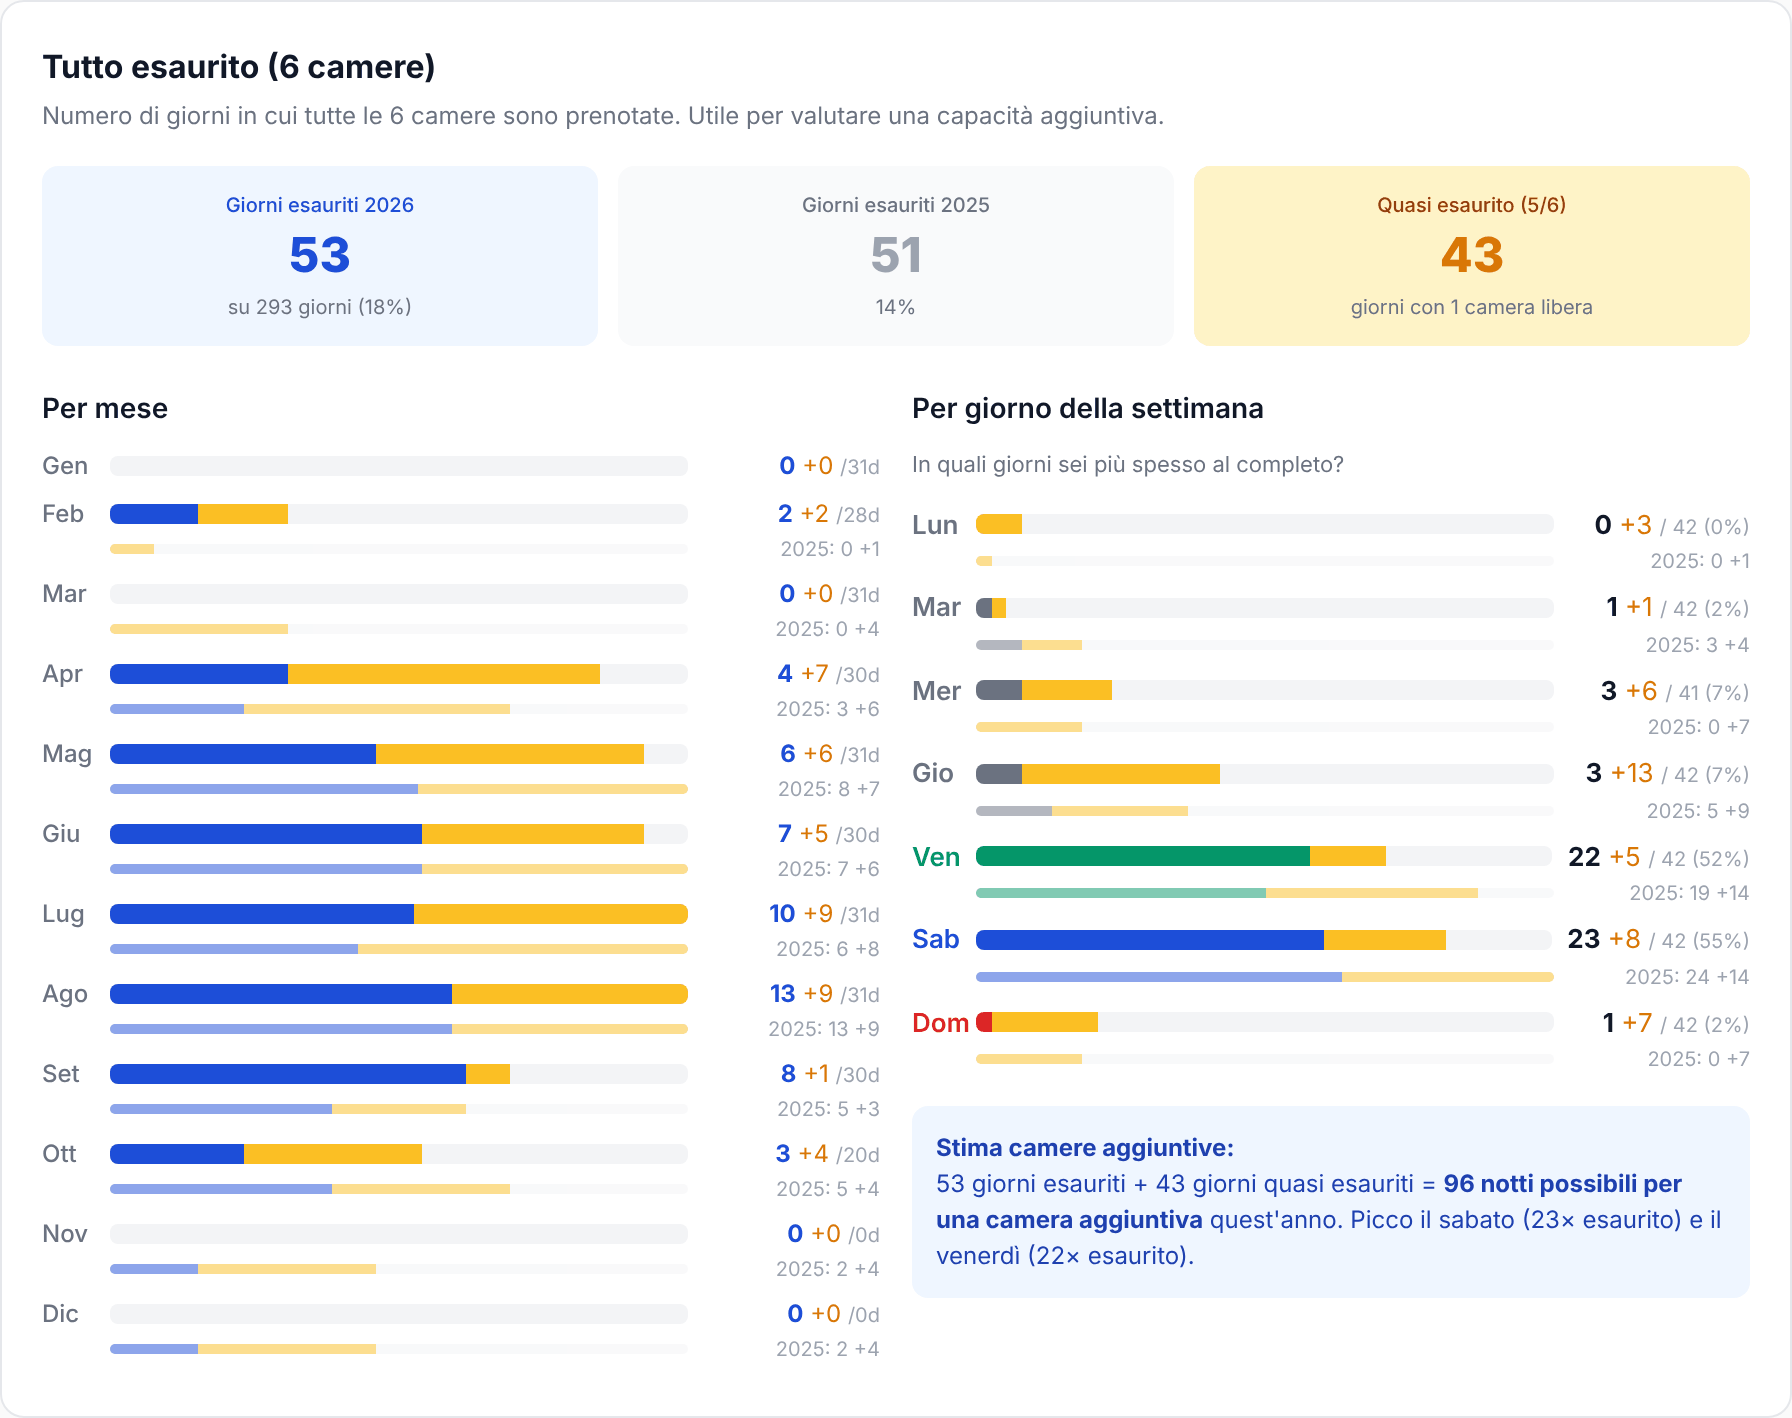Click the 'Gio' weekday label
This screenshot has width=1792, height=1418.
coord(933,773)
